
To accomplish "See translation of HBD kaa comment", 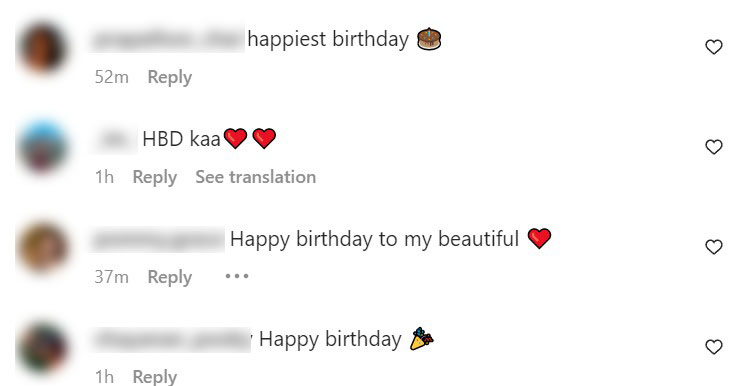I will point(256,177).
